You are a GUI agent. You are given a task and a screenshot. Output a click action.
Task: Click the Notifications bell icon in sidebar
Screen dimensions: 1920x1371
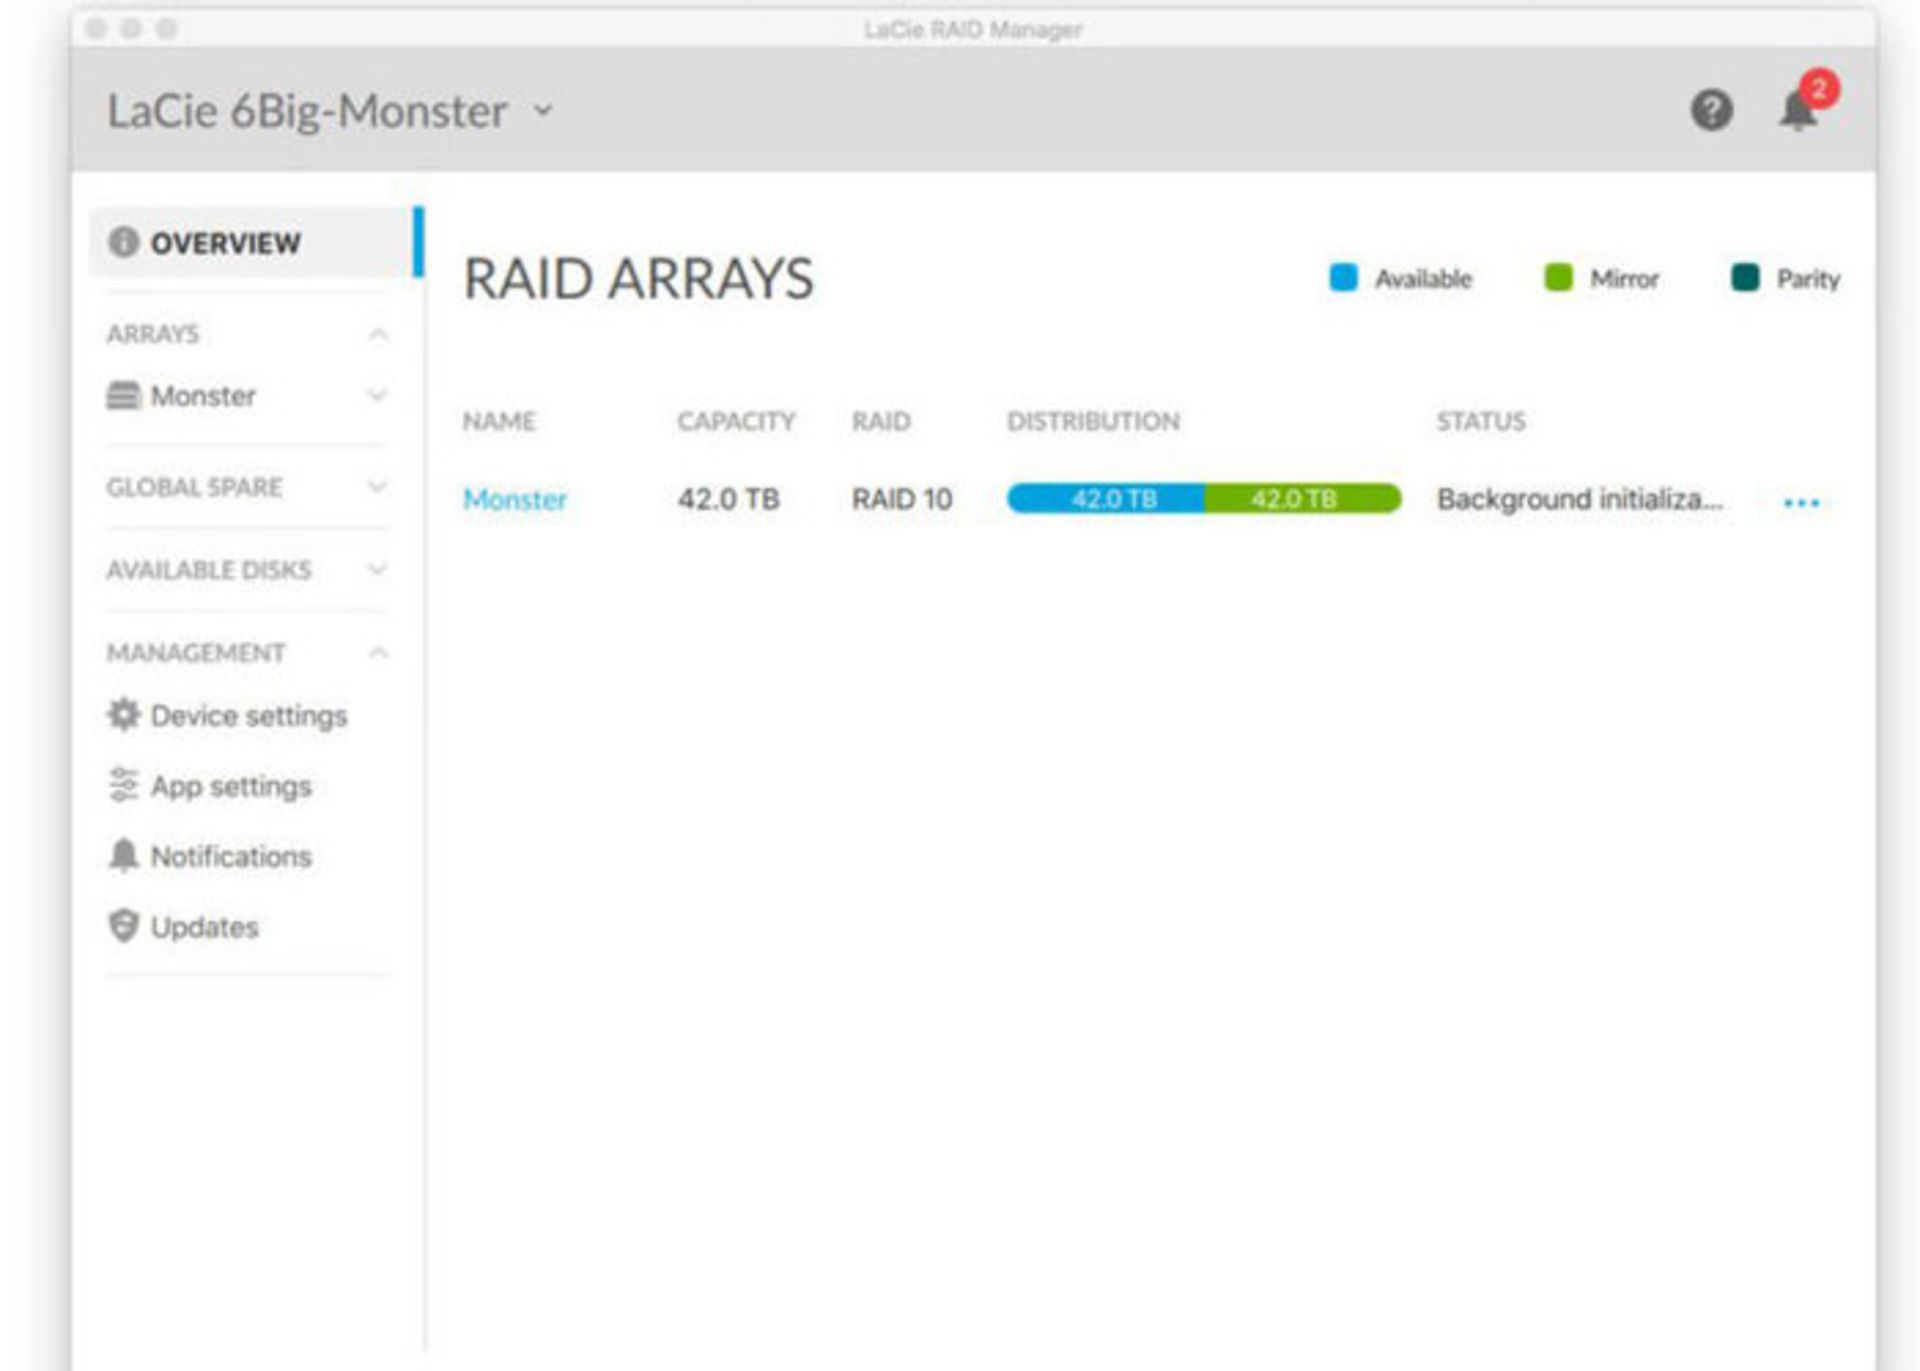click(123, 856)
